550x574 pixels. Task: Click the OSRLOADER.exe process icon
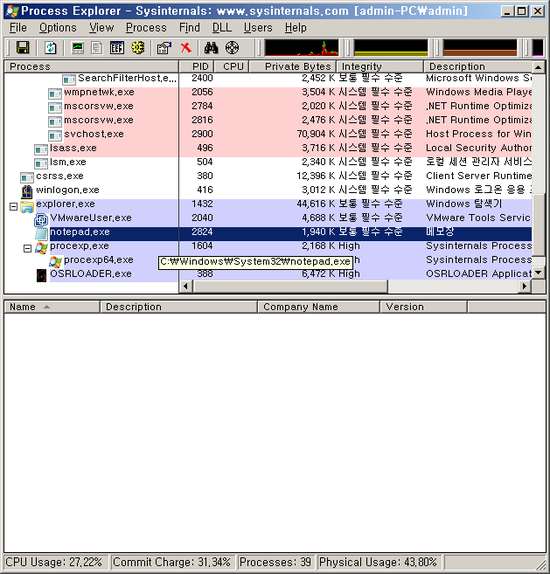point(41,276)
